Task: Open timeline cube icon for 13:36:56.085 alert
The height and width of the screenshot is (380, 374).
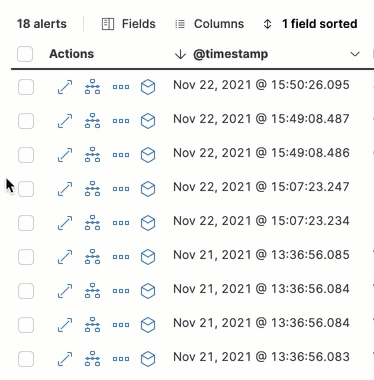Action: [148, 257]
